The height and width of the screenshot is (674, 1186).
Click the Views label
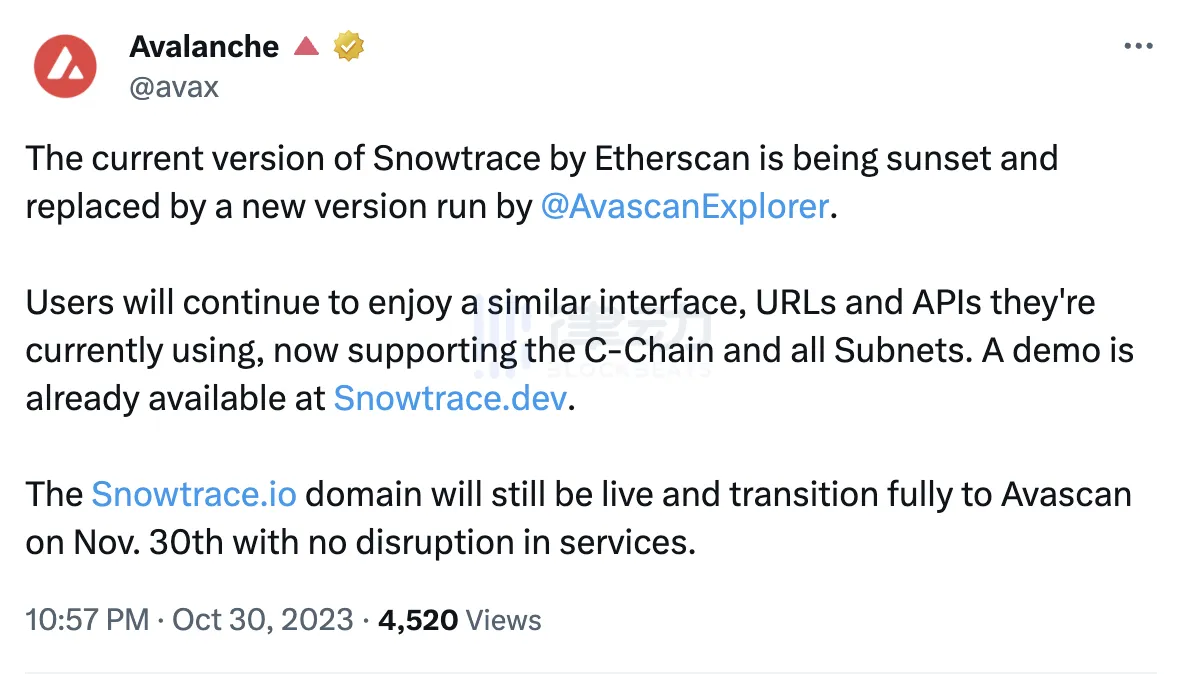tap(504, 619)
